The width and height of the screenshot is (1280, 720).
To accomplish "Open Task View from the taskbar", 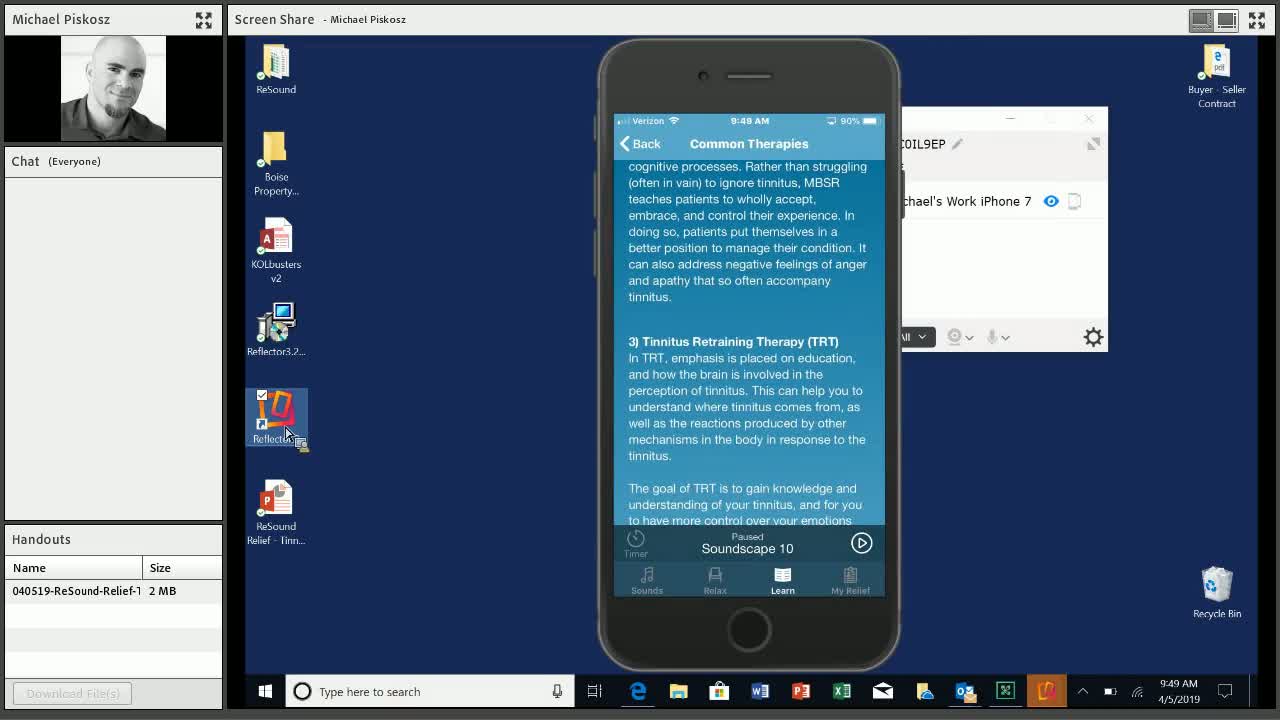I will point(594,691).
